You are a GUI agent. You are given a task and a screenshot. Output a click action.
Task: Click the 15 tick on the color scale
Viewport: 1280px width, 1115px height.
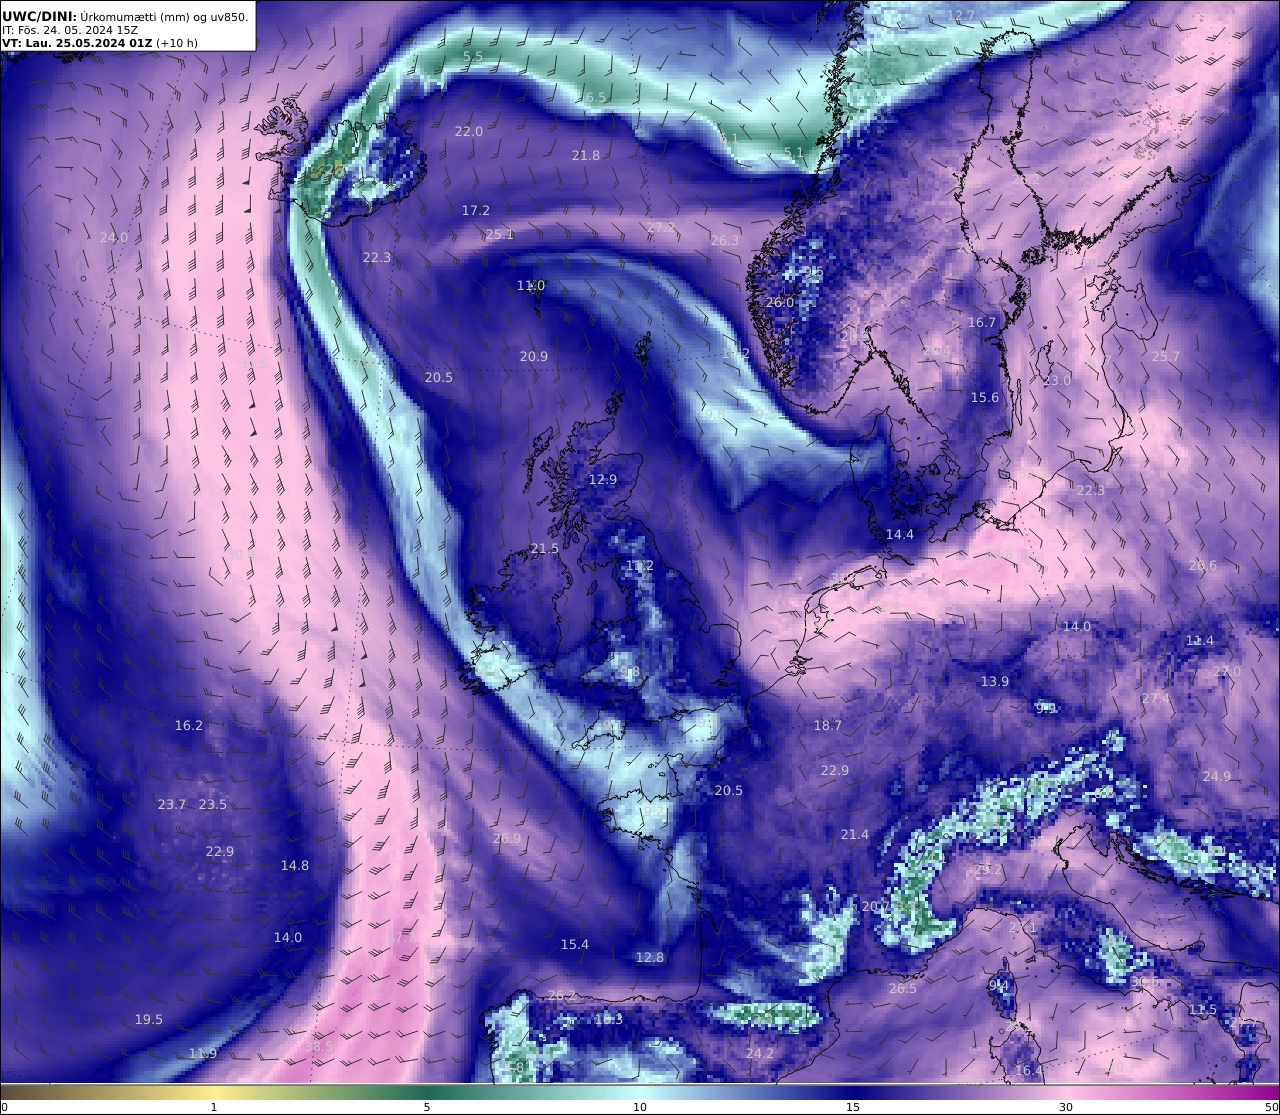pyautogui.click(x=853, y=1107)
